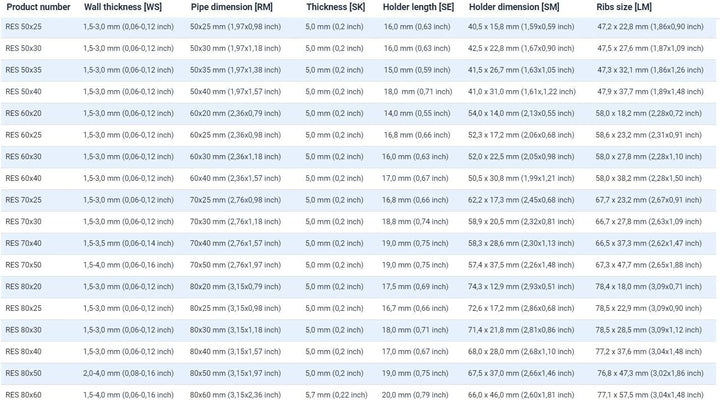
Task: Click ribs size 66,5 x 37,3 mm
Action: point(649,243)
